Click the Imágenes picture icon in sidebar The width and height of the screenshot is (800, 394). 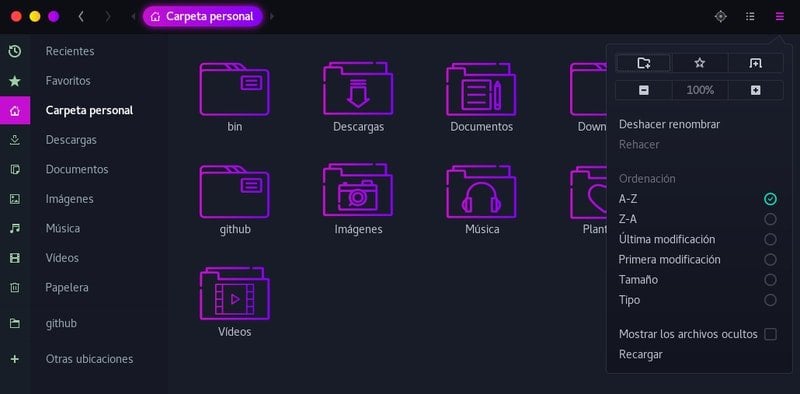point(15,199)
